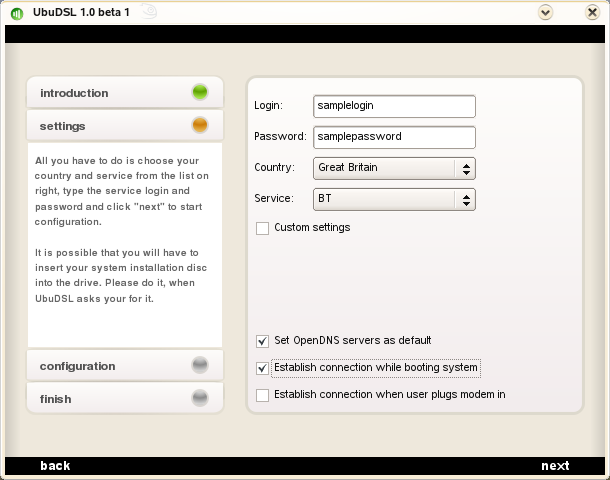Focus the Login input field

(394, 106)
